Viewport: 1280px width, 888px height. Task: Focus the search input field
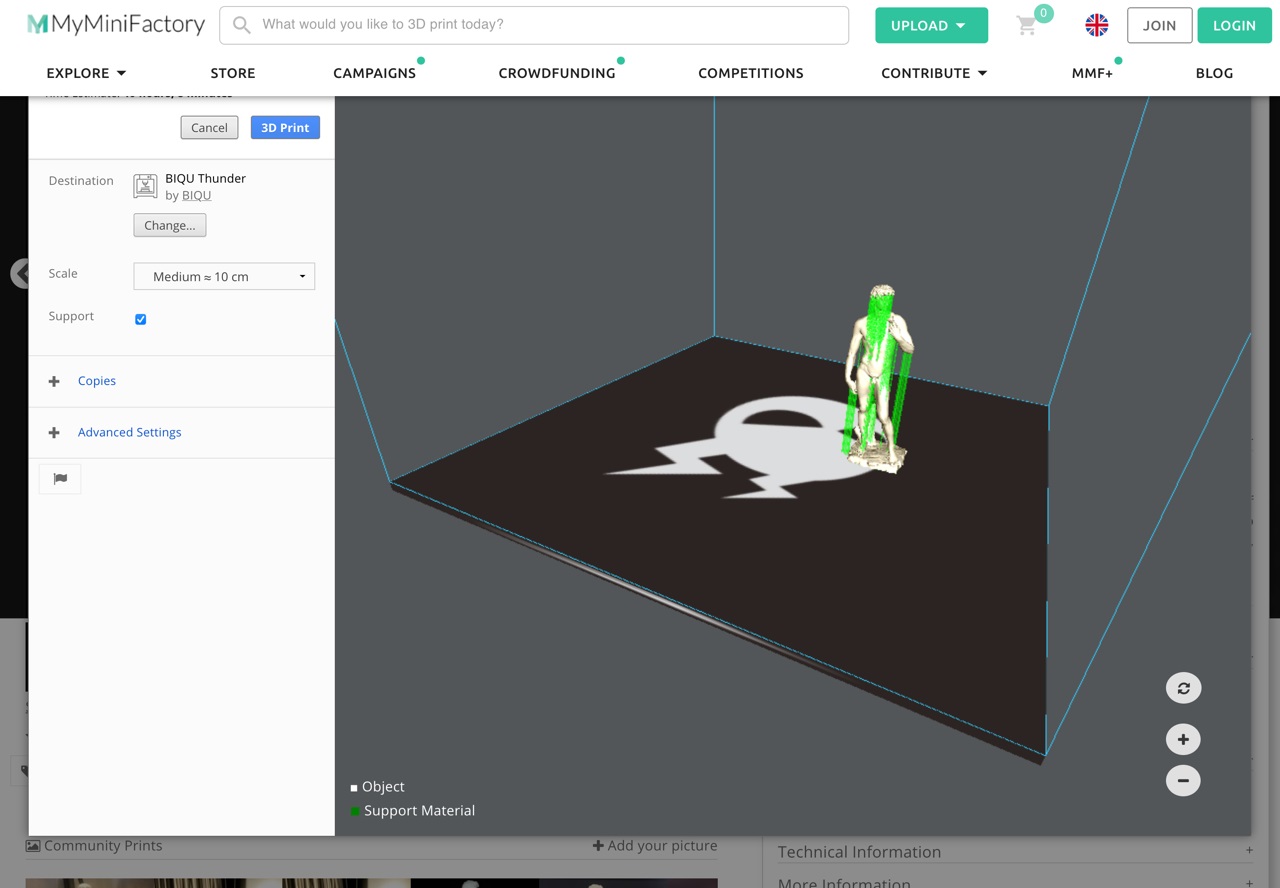pyautogui.click(x=534, y=25)
